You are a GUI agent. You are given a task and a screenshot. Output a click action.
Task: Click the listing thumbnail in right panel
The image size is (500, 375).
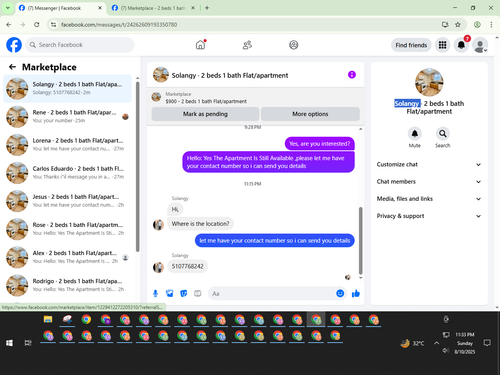(429, 82)
